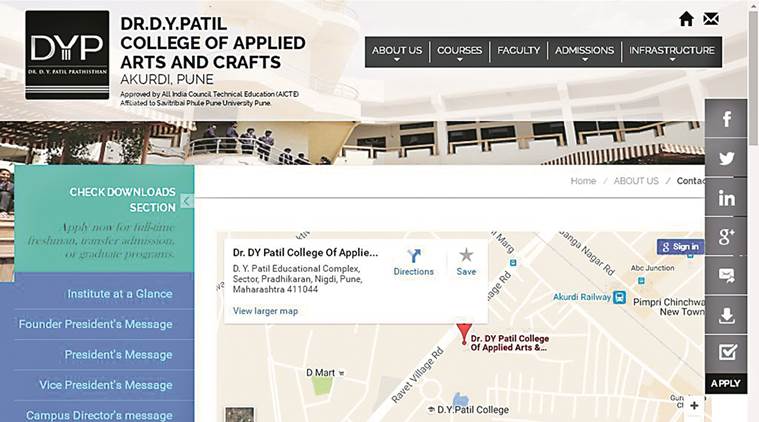
Task: Expand the ABOUT US dropdown menu
Action: coord(397,51)
